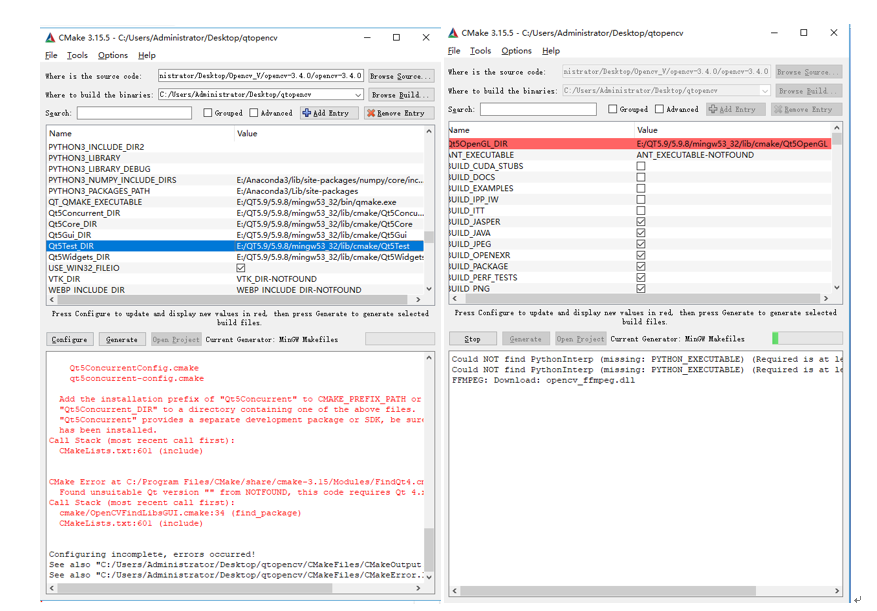Click Remove Entry button in left window
The image size is (877, 611).
tap(399, 113)
